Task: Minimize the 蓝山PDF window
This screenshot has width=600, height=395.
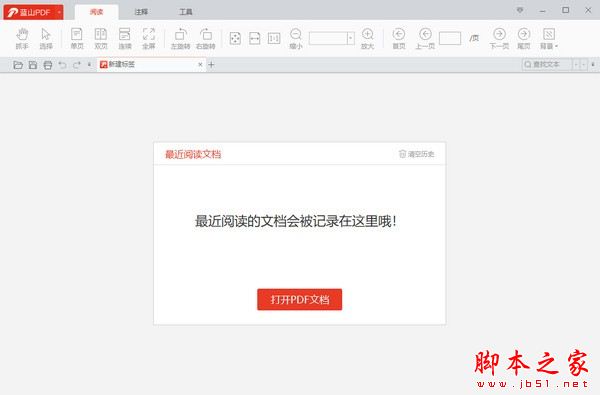Action: coord(543,11)
